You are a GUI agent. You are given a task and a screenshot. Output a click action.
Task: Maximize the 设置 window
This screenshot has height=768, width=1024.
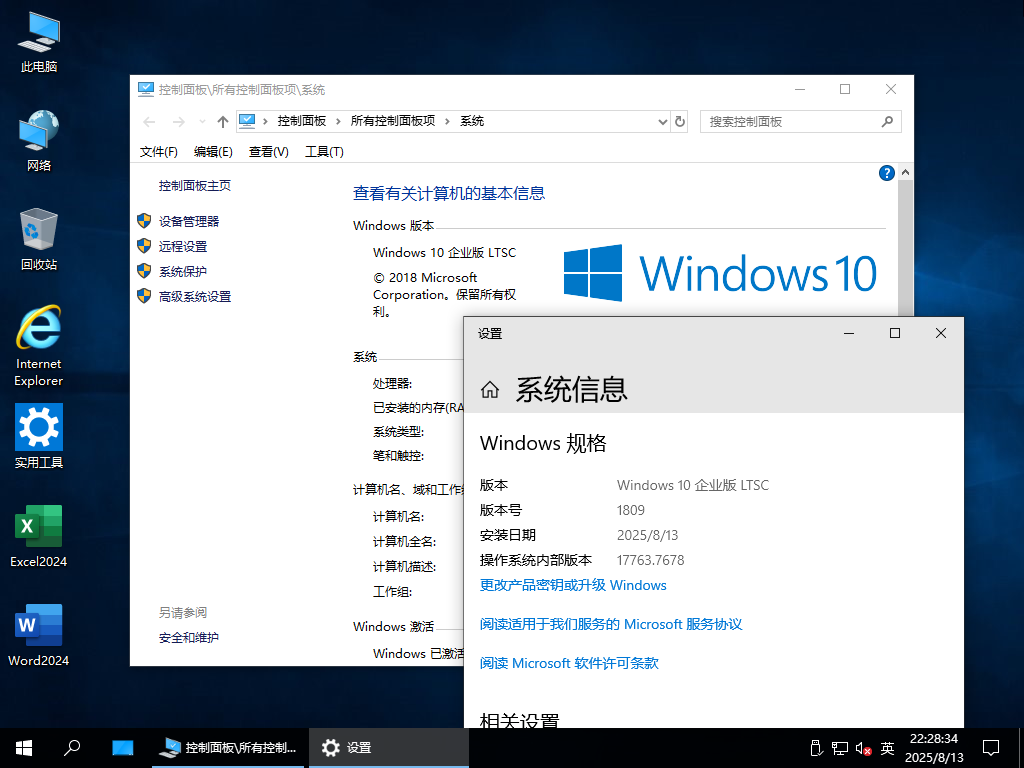coord(895,333)
